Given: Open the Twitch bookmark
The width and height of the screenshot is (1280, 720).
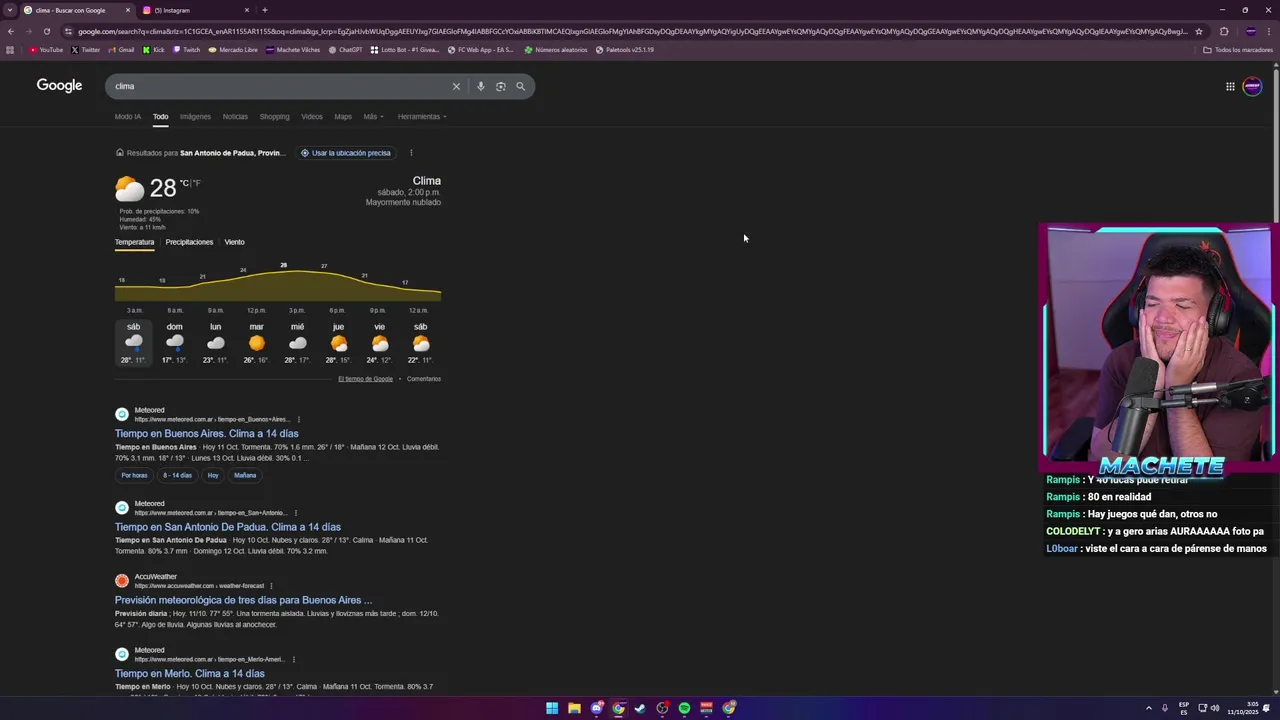Looking at the screenshot, I should click(187, 49).
